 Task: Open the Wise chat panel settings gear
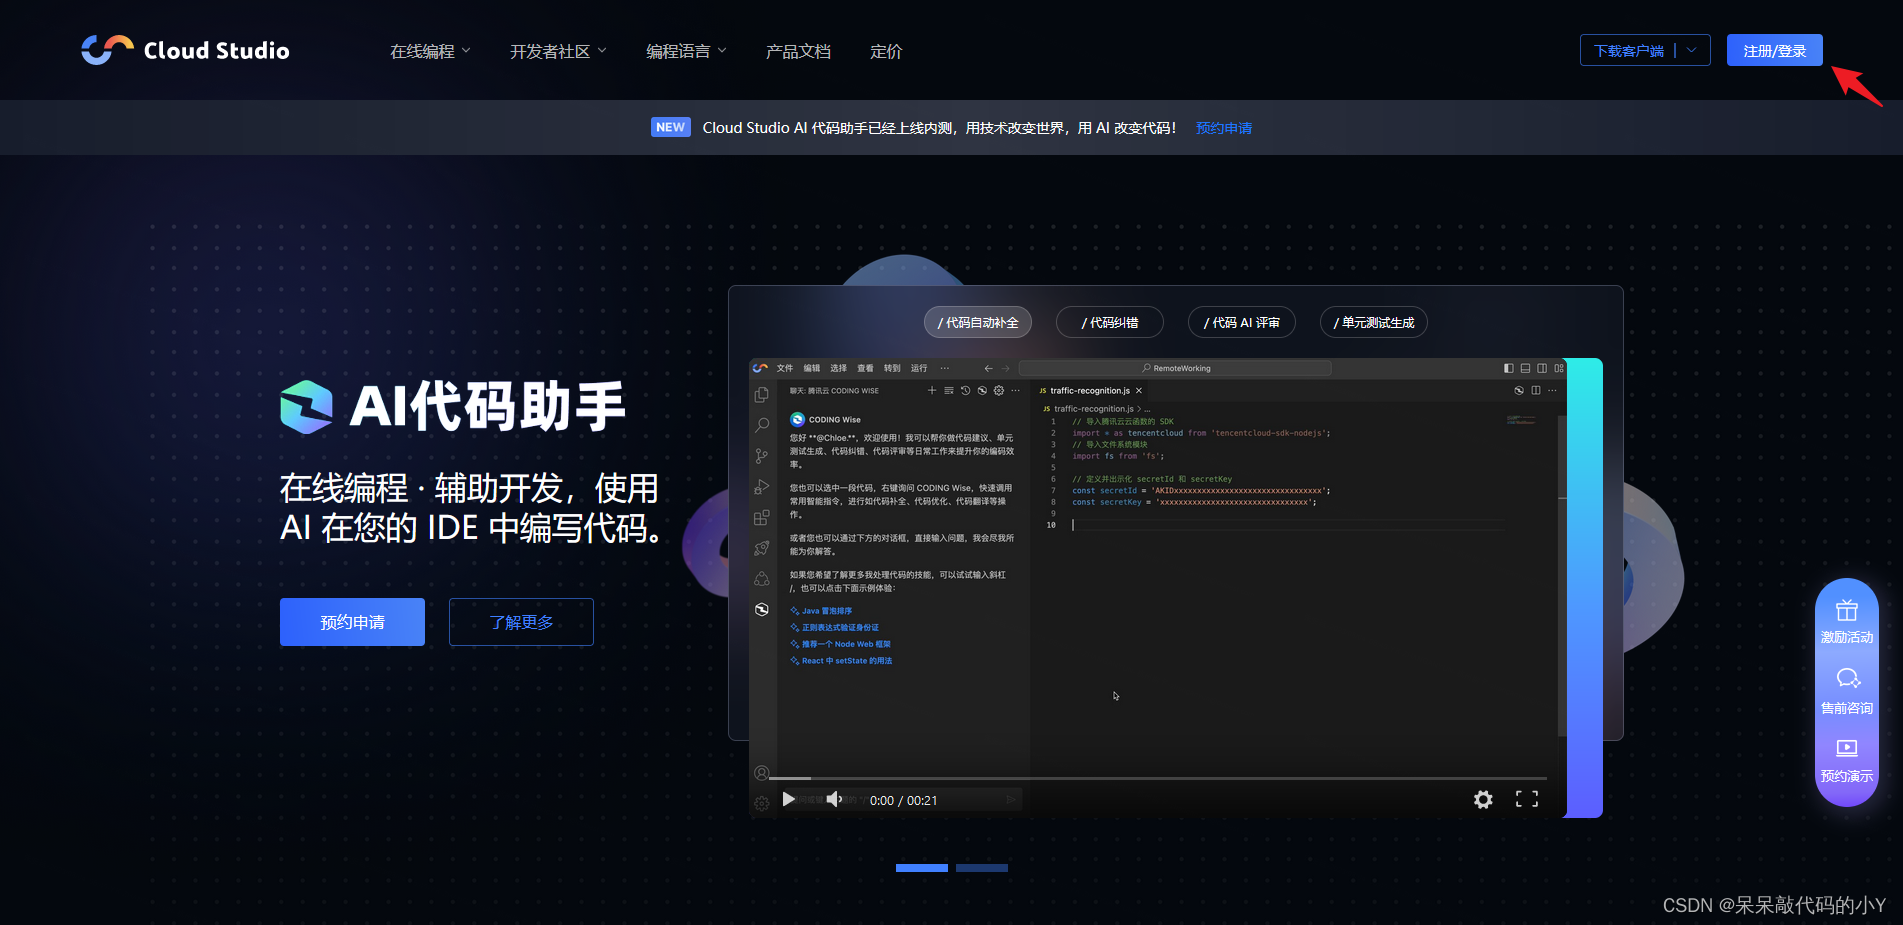[x=999, y=391]
